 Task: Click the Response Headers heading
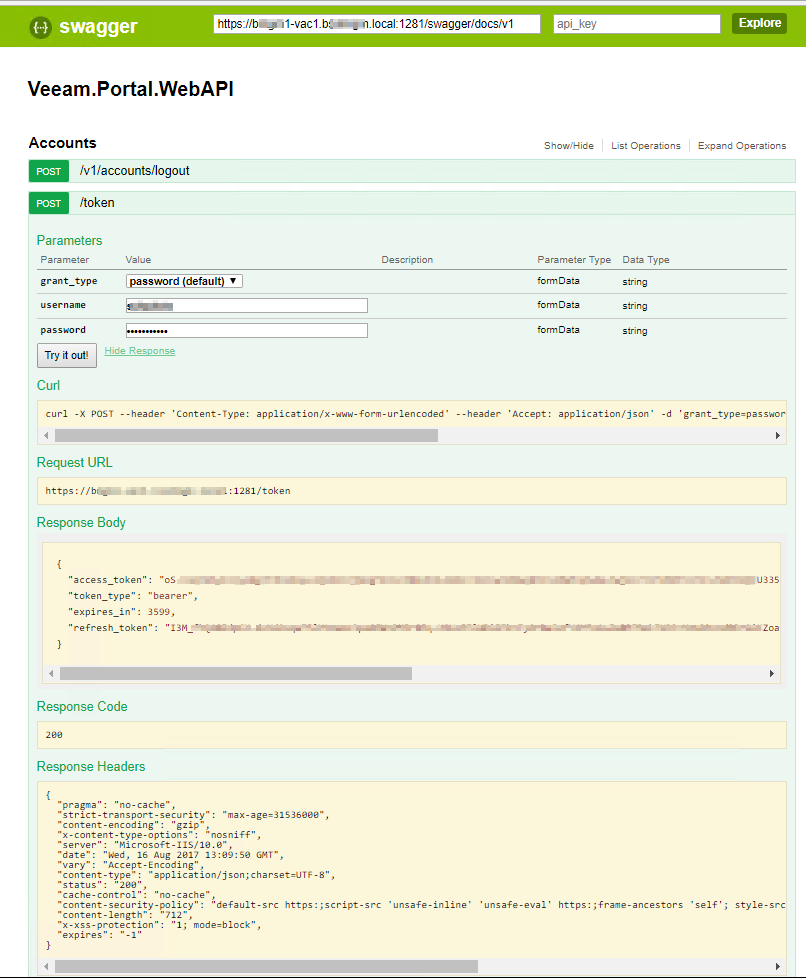(91, 767)
